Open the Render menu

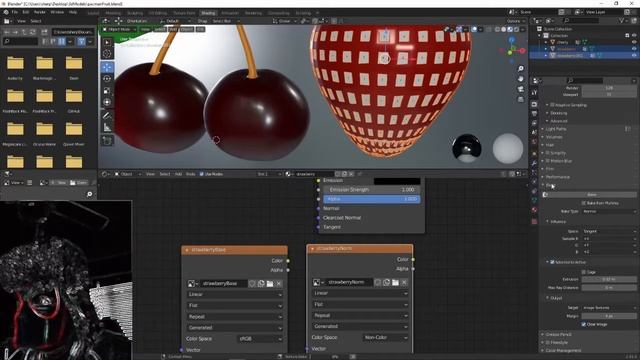[40, 12]
